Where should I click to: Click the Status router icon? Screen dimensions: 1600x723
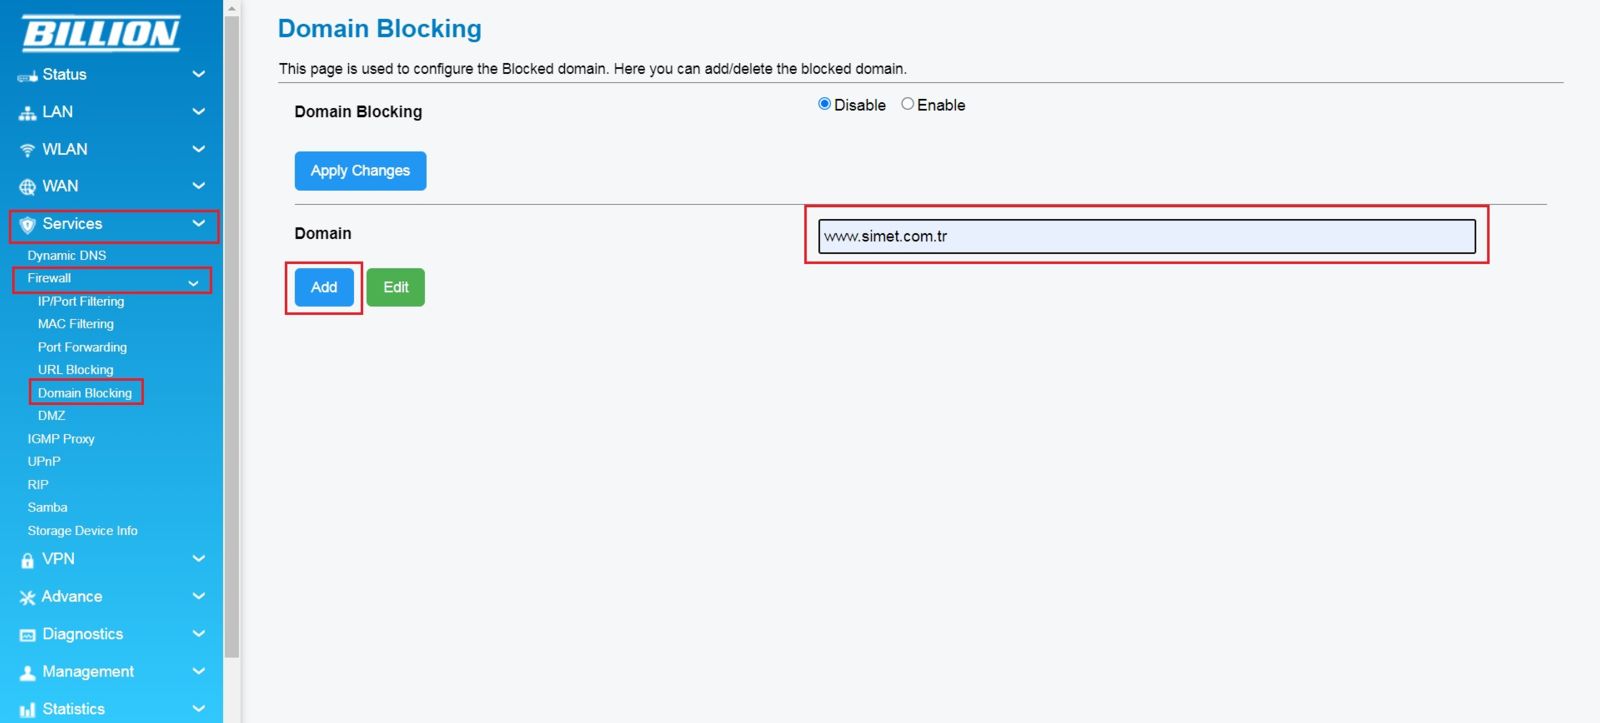coord(27,76)
